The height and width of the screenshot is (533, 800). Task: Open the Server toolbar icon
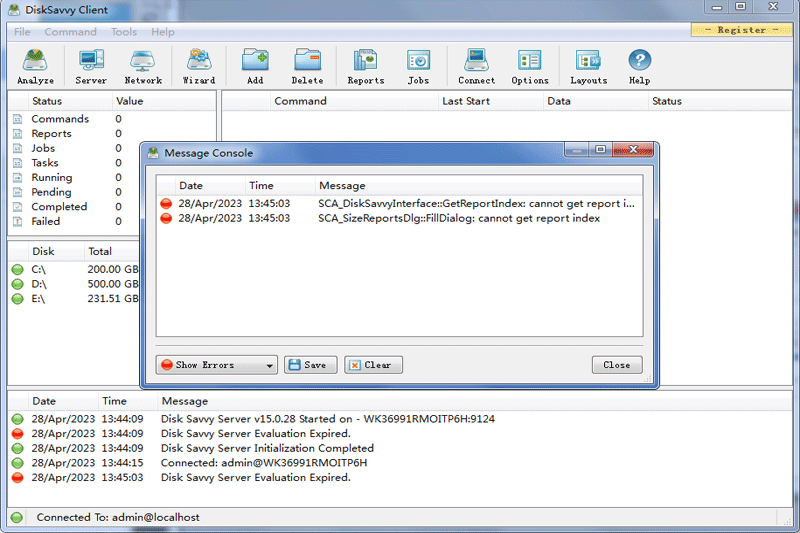coord(91,66)
